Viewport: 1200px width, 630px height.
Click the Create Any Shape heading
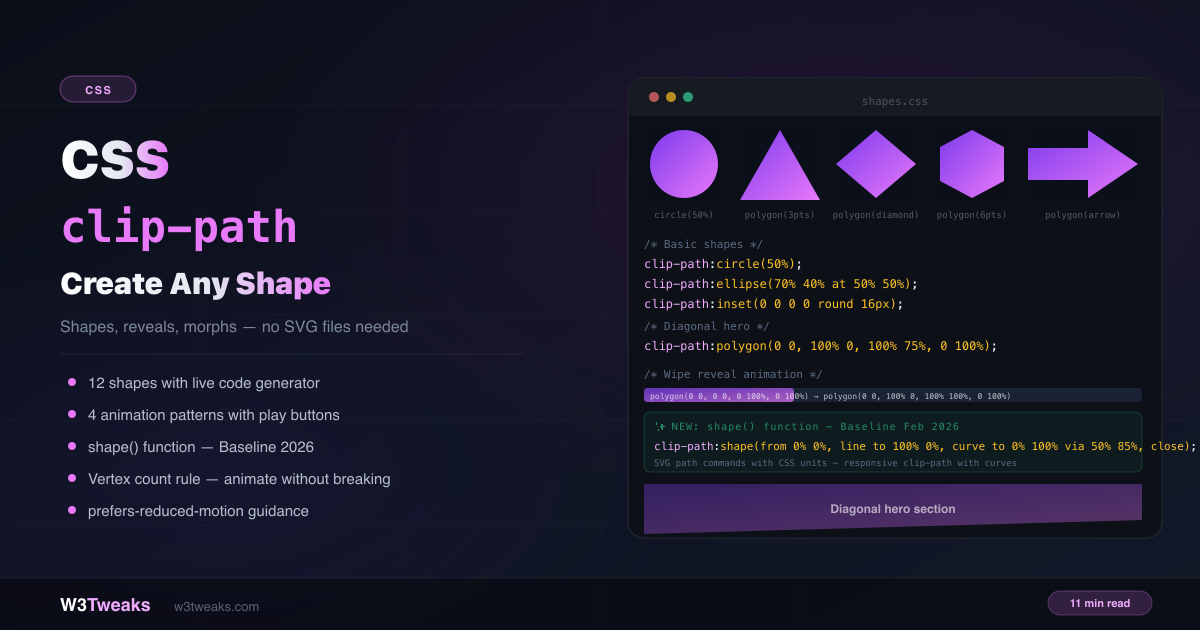pyautogui.click(x=195, y=284)
